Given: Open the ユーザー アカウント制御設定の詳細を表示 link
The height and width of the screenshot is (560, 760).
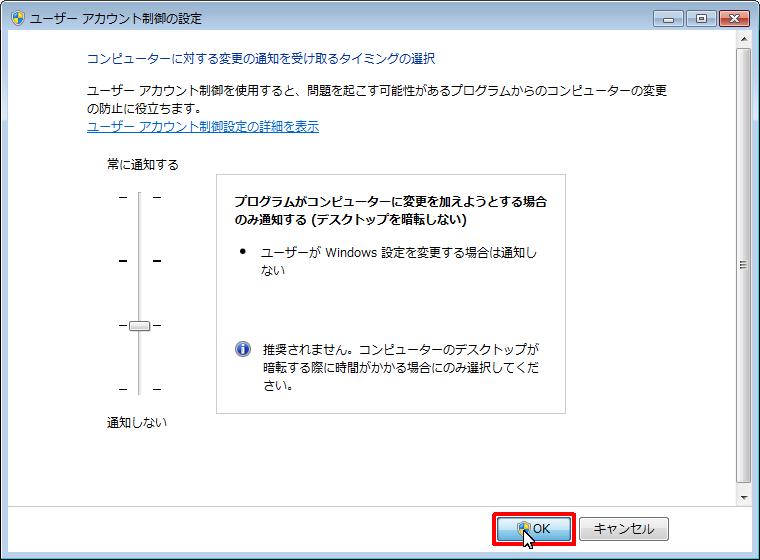Looking at the screenshot, I should [203, 127].
